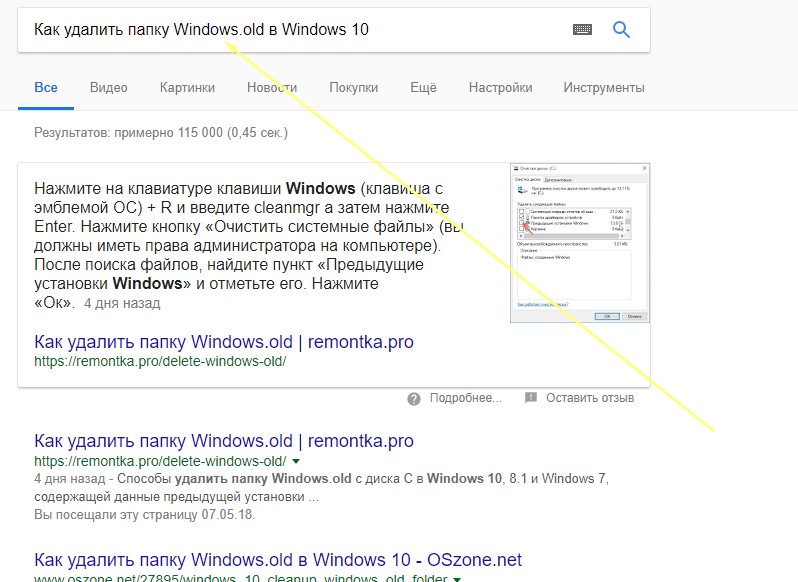Click the featured snippet green remontka.pro URL

coord(160,361)
